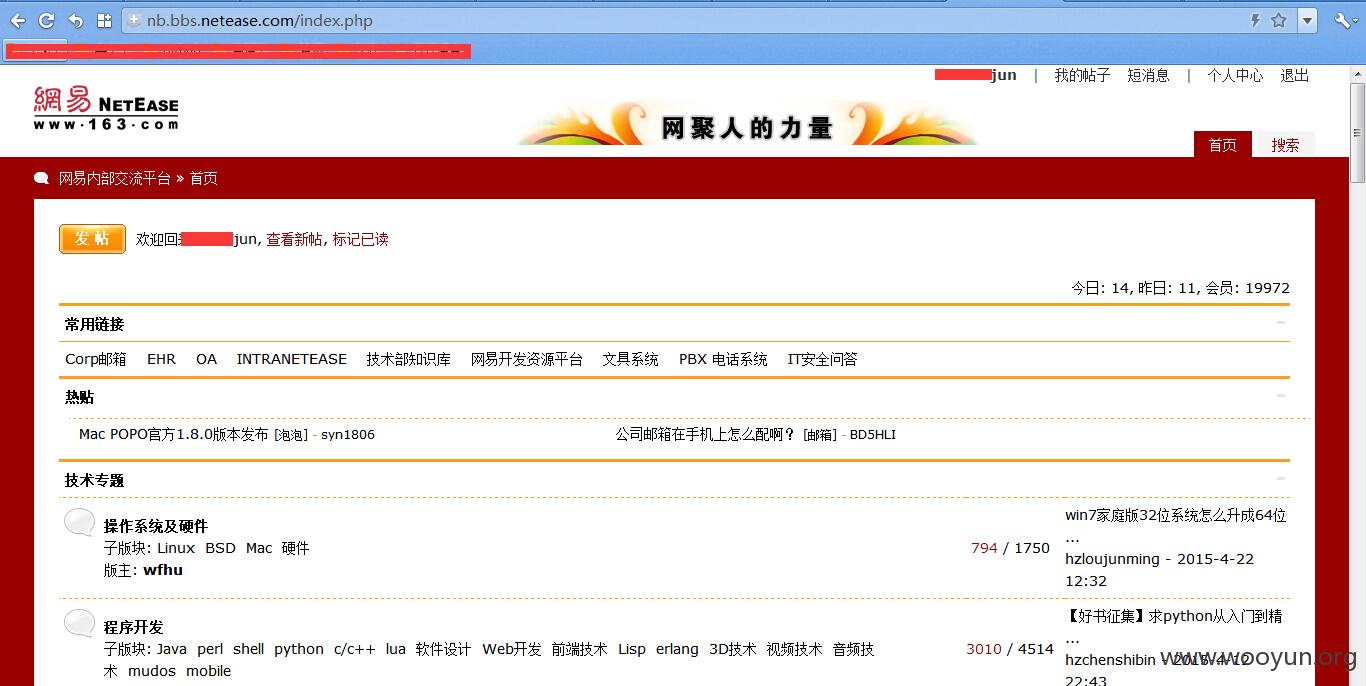1366x686 pixels.
Task: Click forum icon beside 程序开发
Action: coord(80,623)
